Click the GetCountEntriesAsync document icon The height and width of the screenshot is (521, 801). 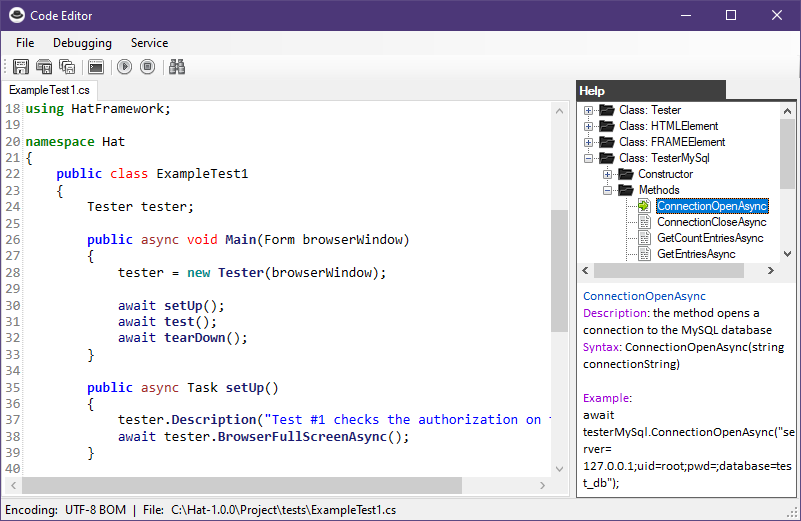coord(644,238)
